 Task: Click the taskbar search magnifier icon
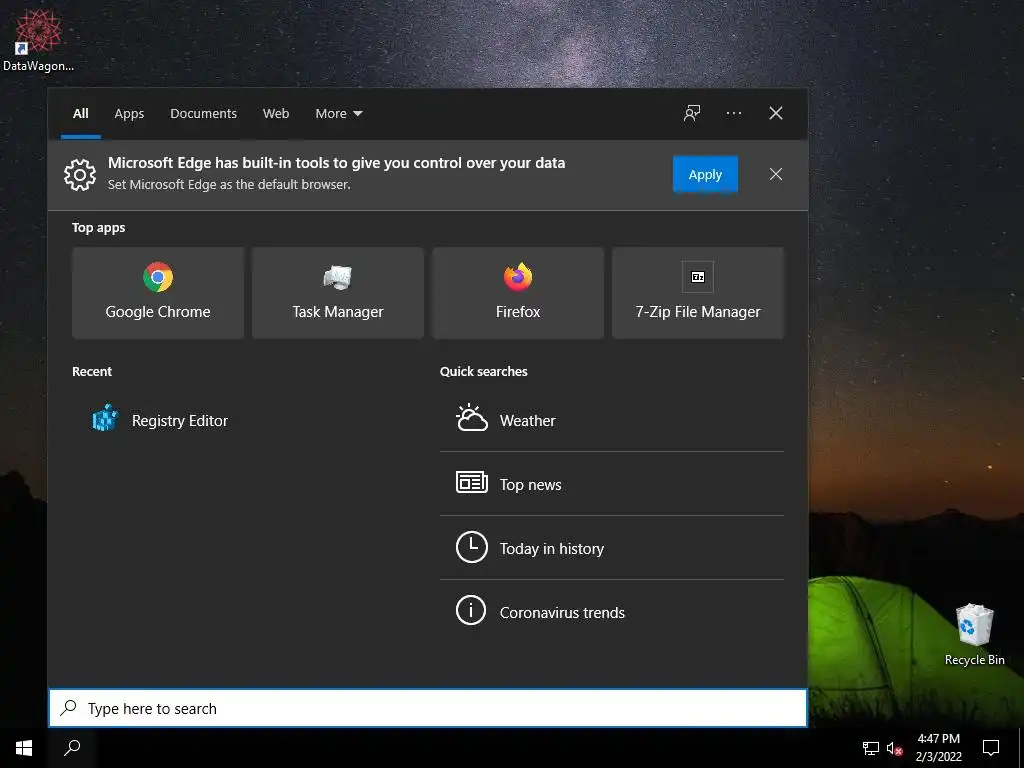(x=72, y=748)
